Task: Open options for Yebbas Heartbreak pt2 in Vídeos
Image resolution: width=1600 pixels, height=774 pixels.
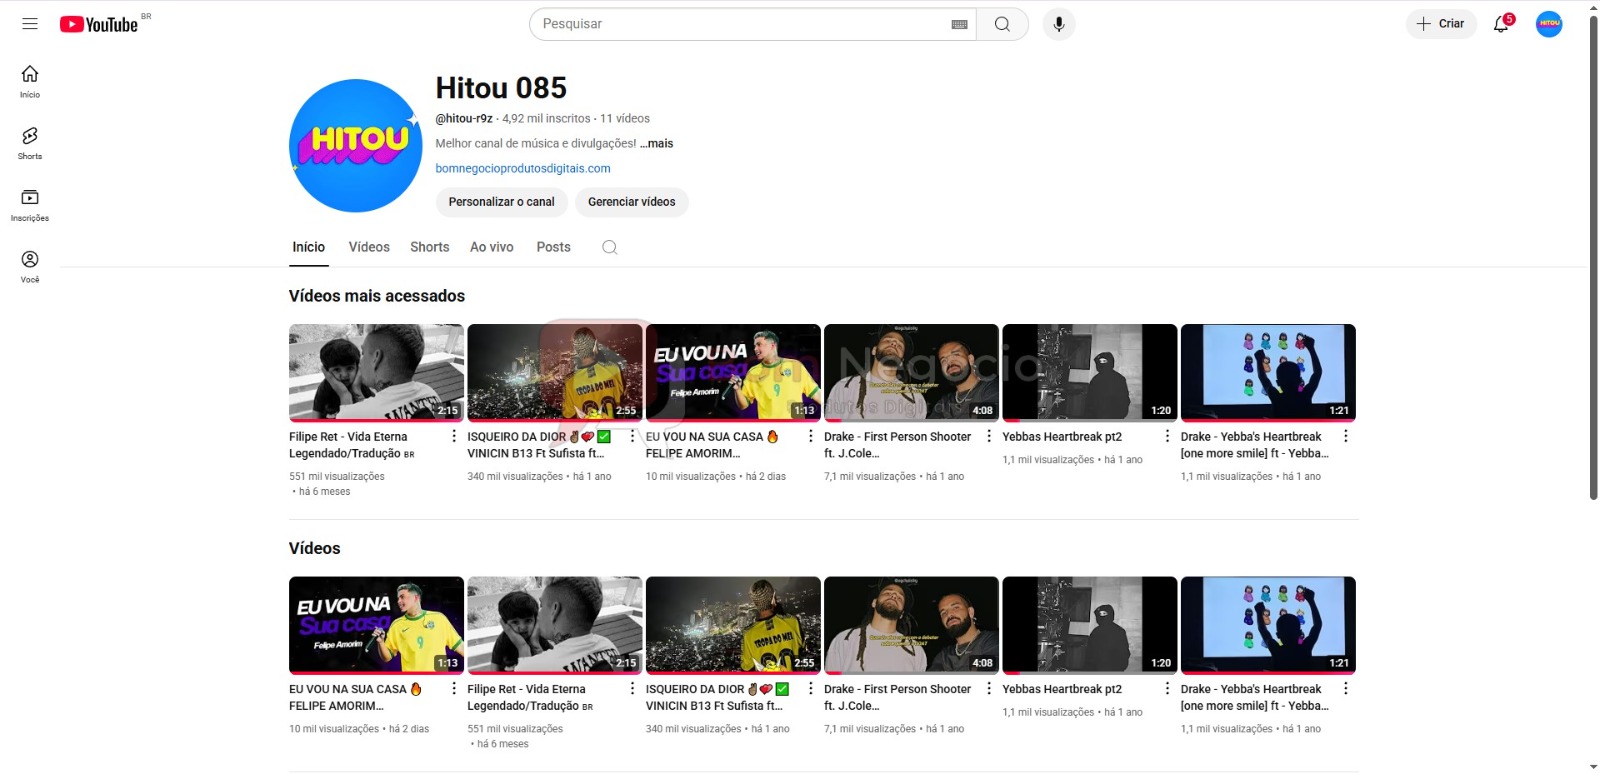Action: [x=1167, y=689]
